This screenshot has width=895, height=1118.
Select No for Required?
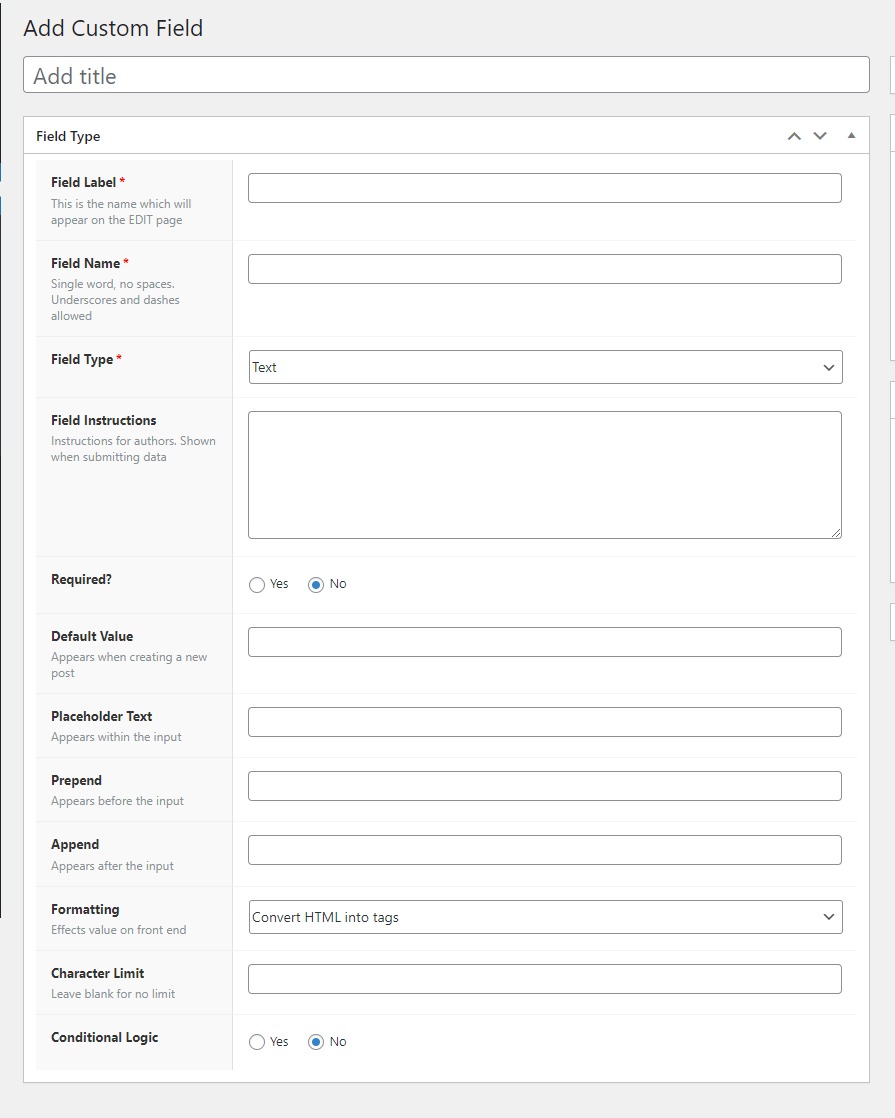(x=316, y=585)
